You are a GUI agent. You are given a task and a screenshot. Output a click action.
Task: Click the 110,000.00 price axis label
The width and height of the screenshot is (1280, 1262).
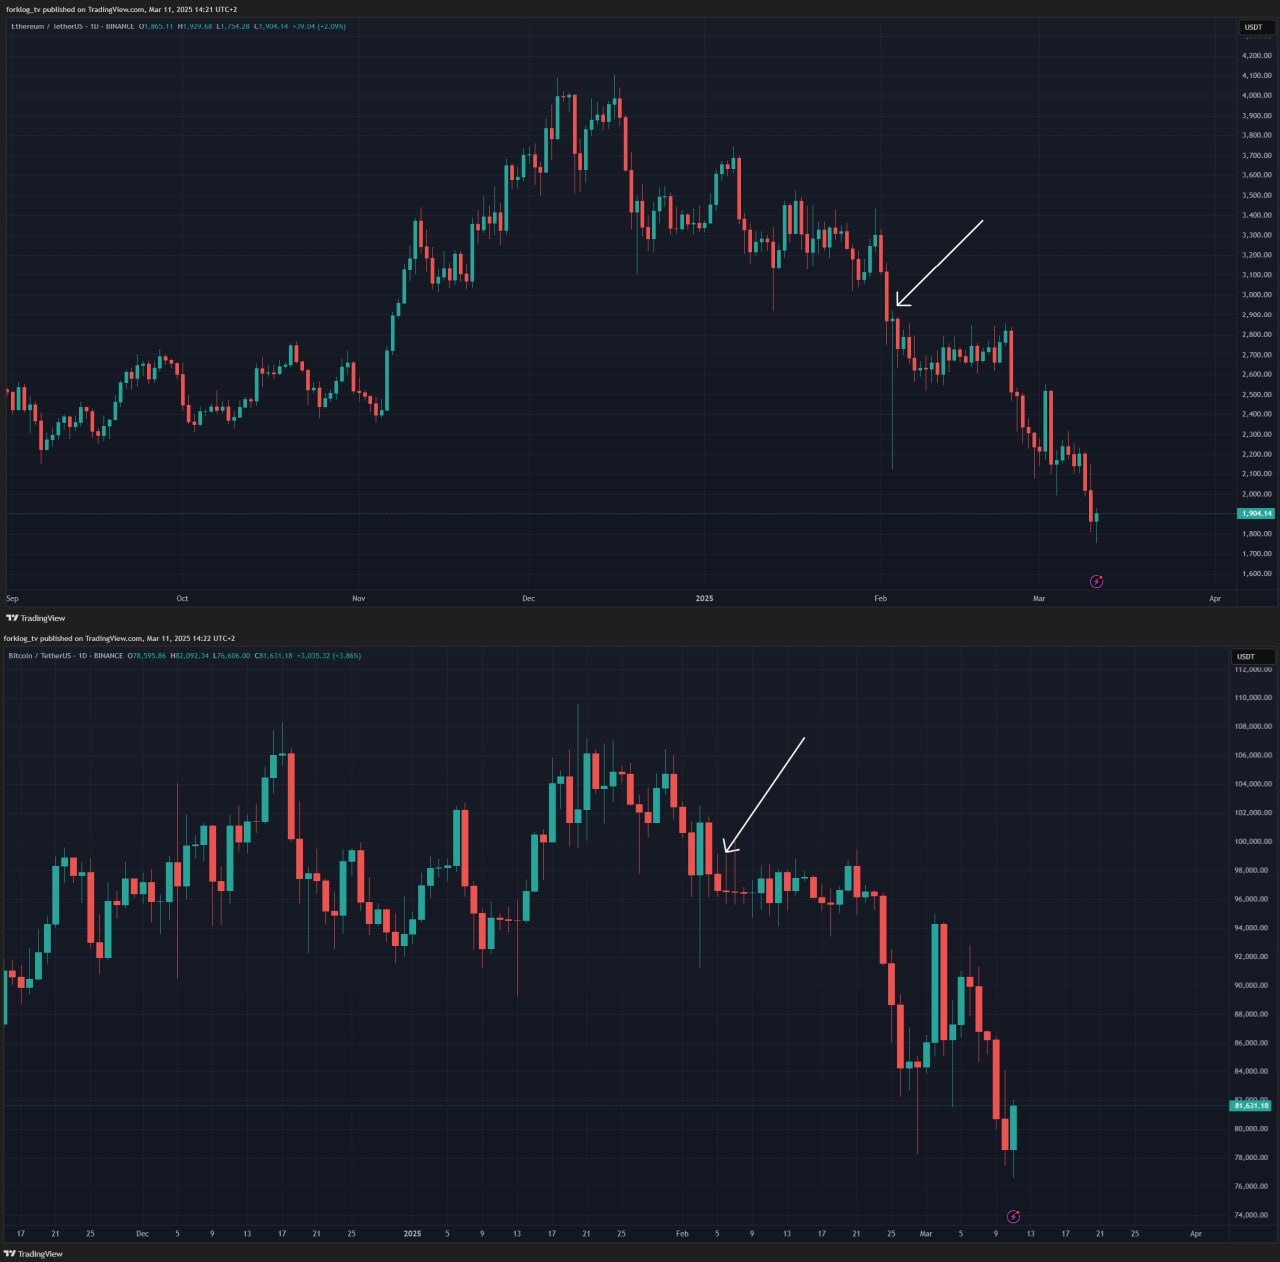1253,698
